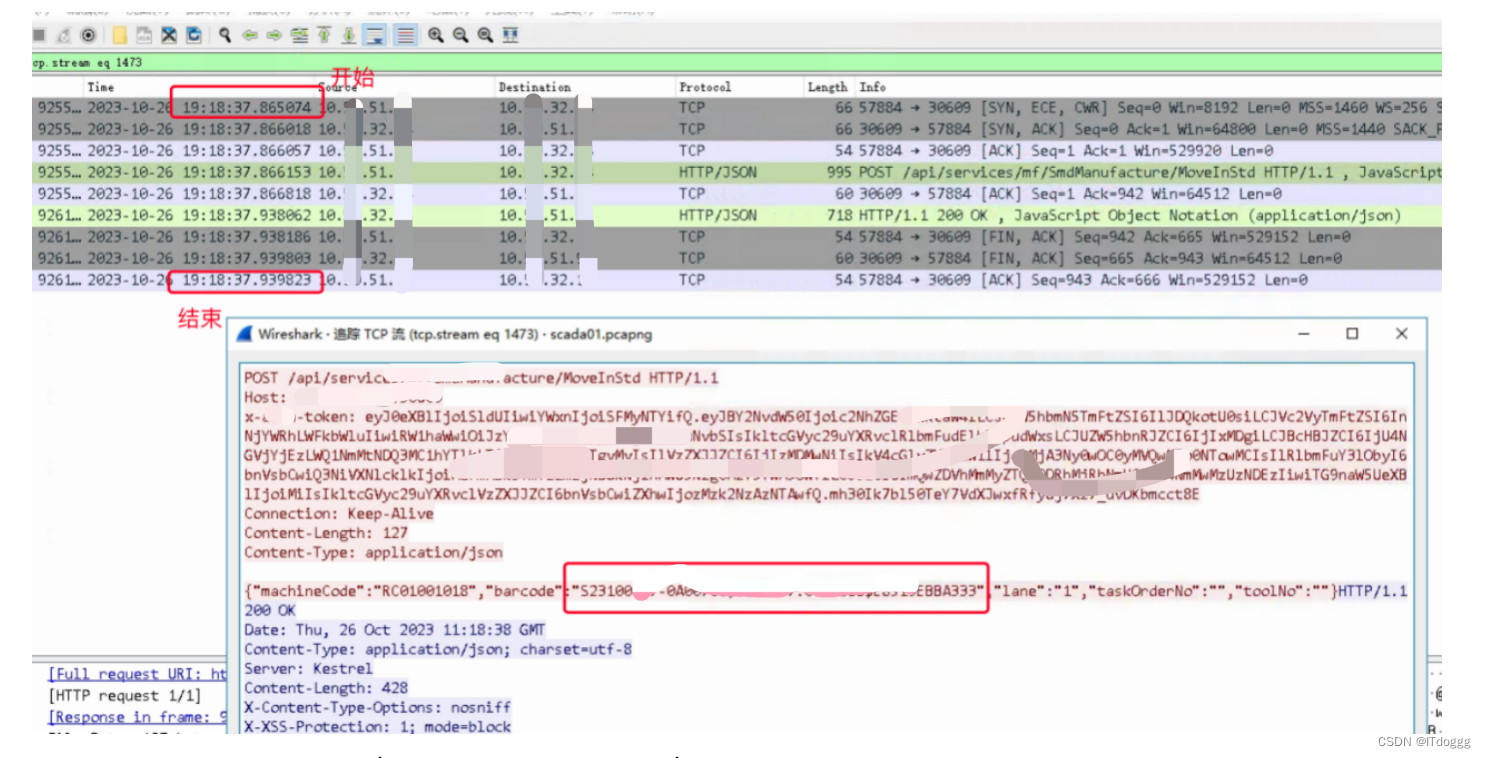Select the ACK Seq=1 Ack=1 Win=529920 row
Image resolution: width=1486 pixels, height=758 pixels.
click(736, 150)
